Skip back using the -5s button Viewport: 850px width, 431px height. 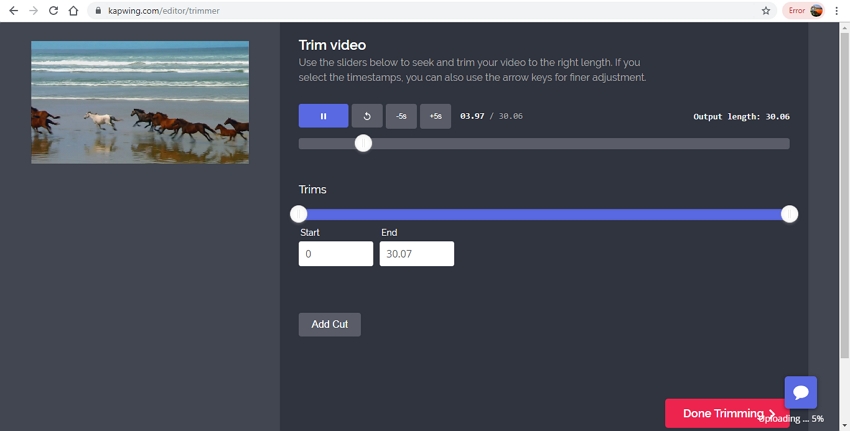[x=401, y=116]
